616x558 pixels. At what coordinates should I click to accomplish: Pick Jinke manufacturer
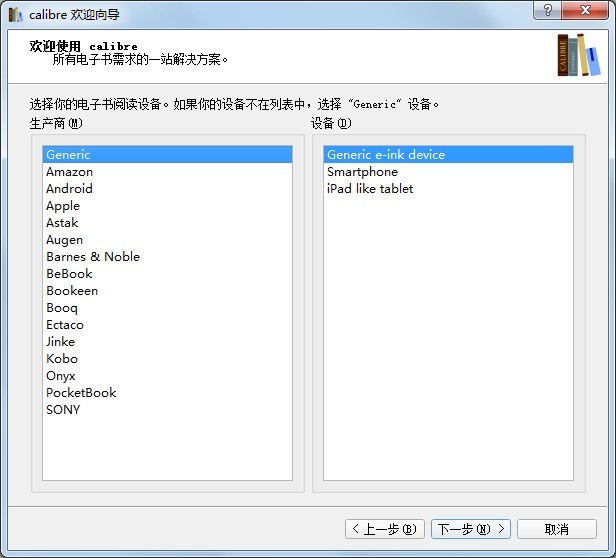tap(167, 341)
